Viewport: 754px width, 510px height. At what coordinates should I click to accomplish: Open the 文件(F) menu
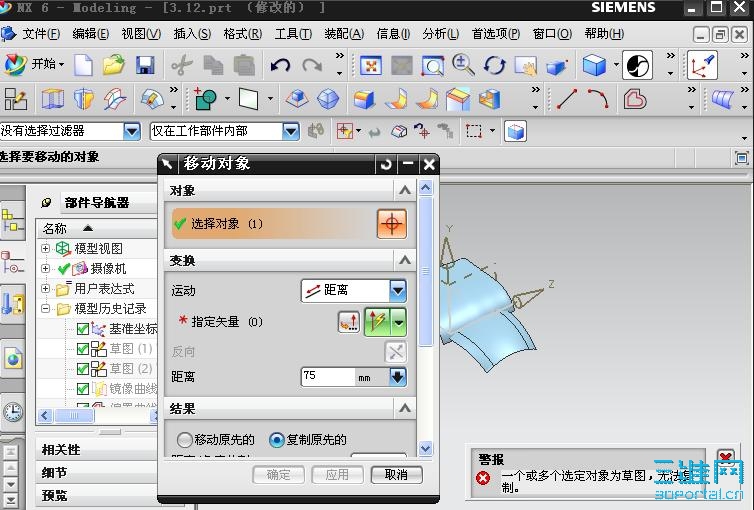click(x=41, y=34)
